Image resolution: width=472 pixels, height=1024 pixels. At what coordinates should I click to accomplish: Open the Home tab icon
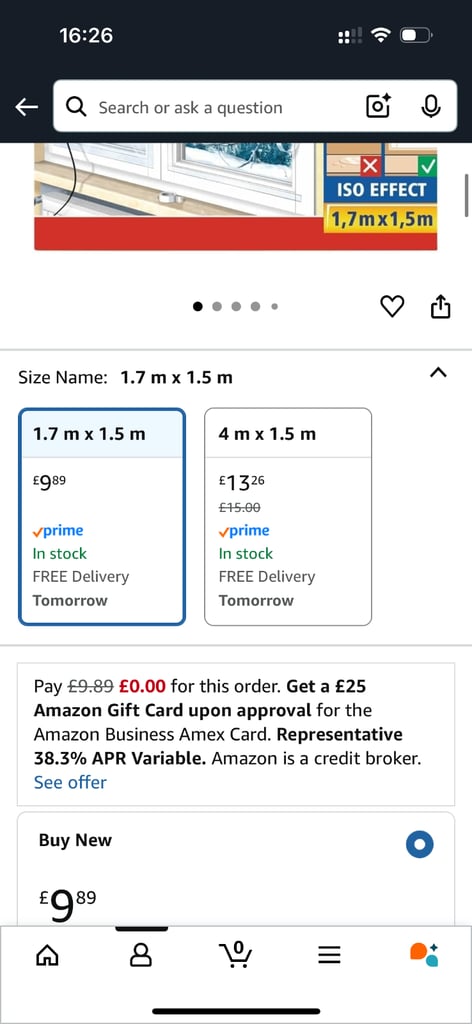point(47,955)
